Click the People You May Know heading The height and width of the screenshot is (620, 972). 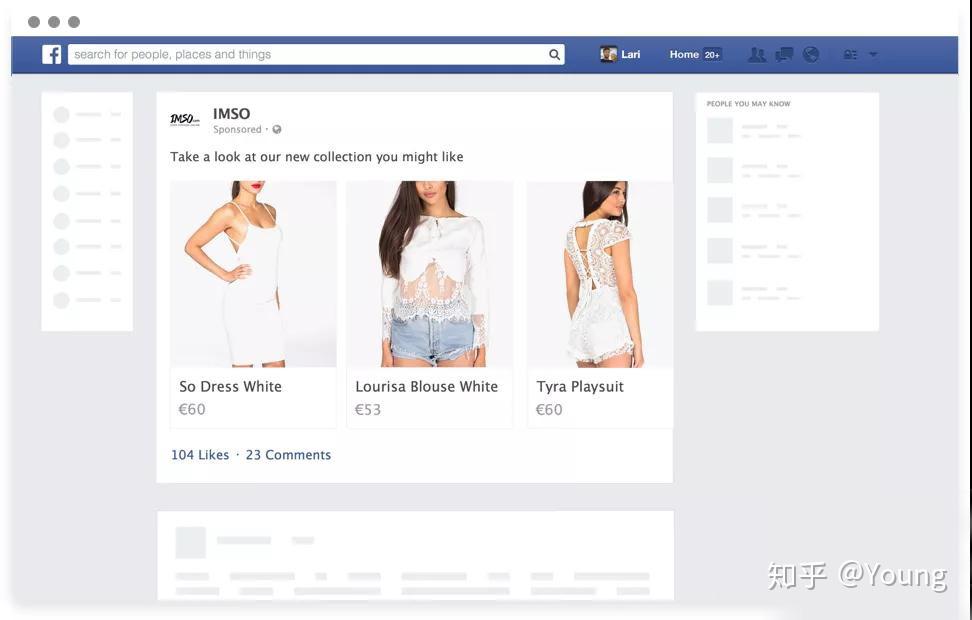coord(748,104)
